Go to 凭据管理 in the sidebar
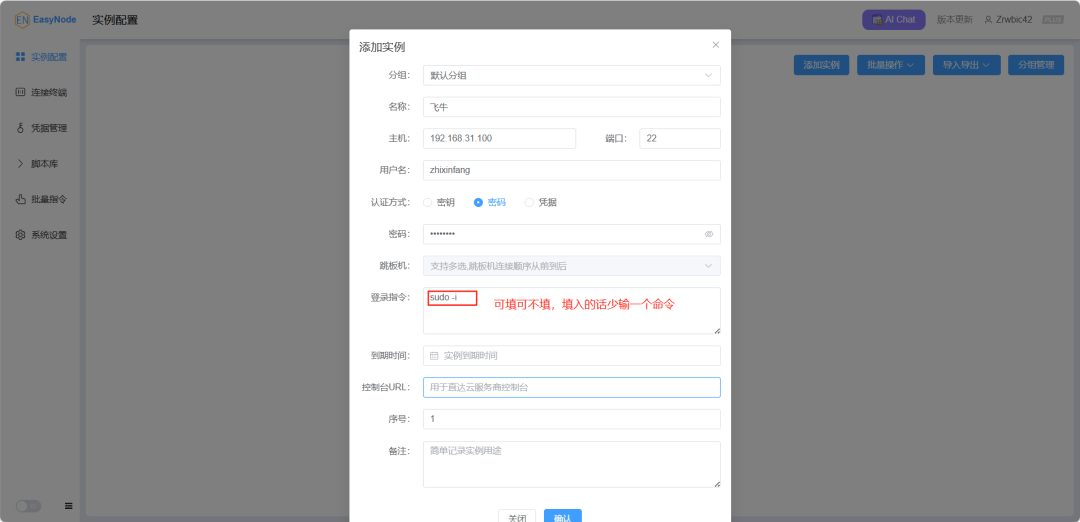1080x522 pixels. (41, 128)
